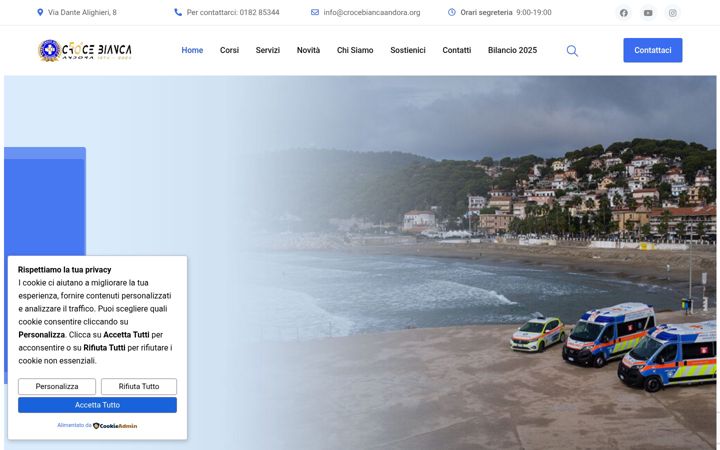Image resolution: width=720 pixels, height=450 pixels.
Task: Open the Servizi menu item
Action: coord(268,50)
